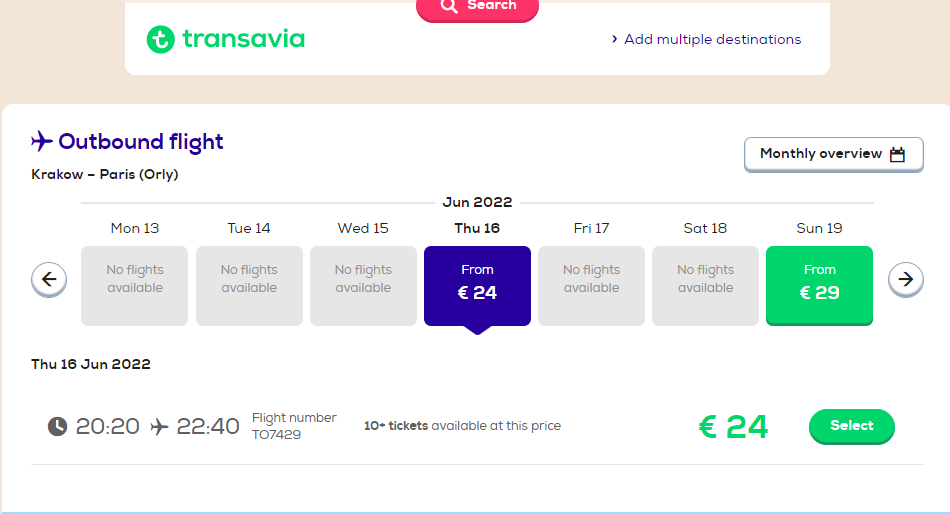Screen dimensions: 950x514
Task: Click the Mon 13 no flights tile
Action: point(135,286)
